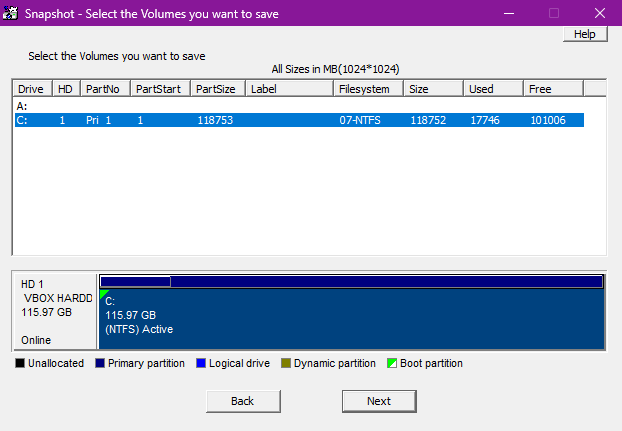Image resolution: width=622 pixels, height=431 pixels.
Task: Click the Back button
Action: (x=243, y=401)
